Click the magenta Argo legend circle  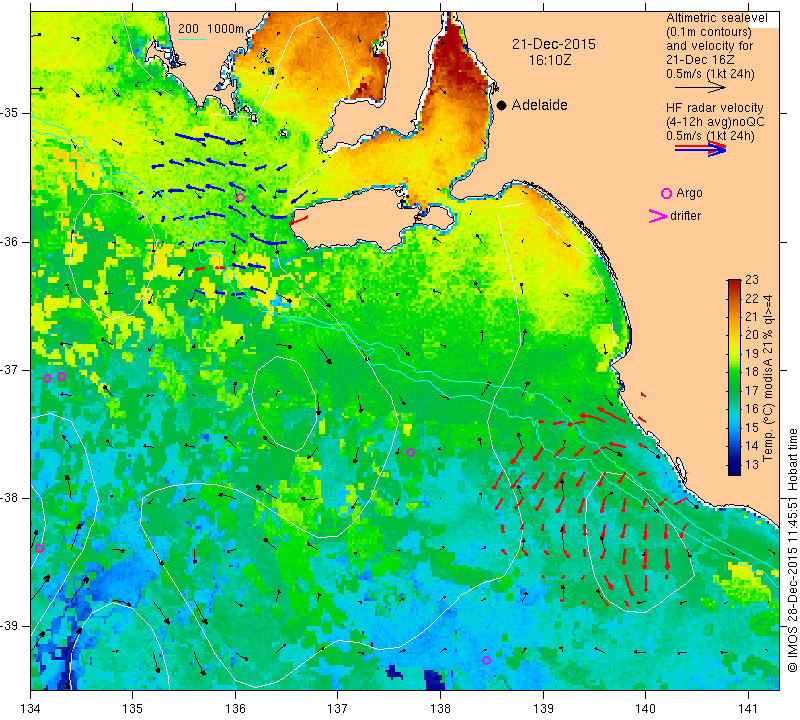coord(666,193)
